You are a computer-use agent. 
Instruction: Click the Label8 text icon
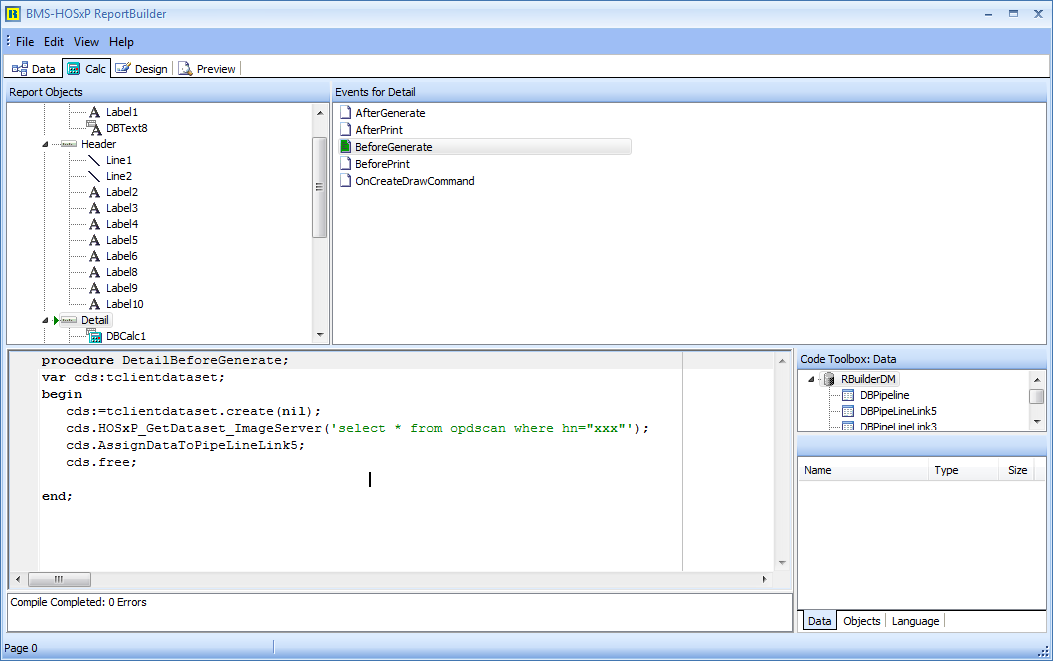[x=95, y=272]
